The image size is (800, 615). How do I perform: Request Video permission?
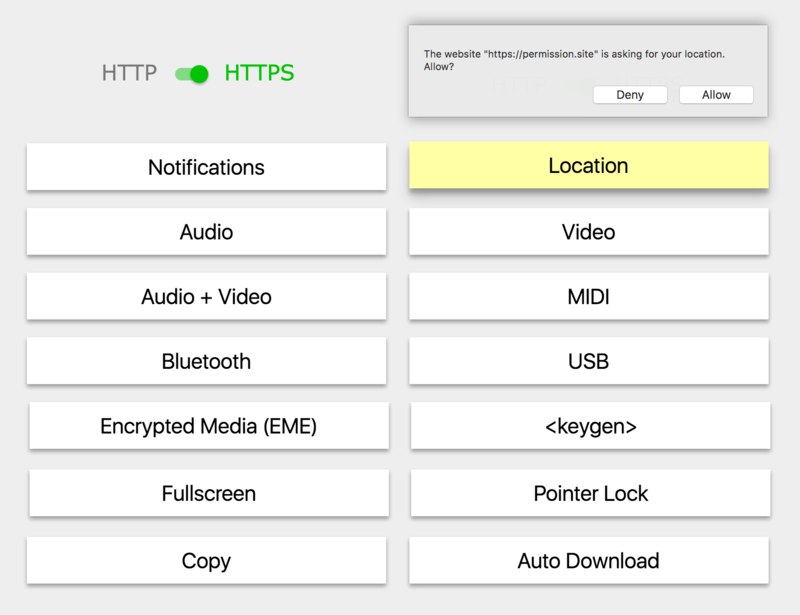pyautogui.click(x=589, y=232)
